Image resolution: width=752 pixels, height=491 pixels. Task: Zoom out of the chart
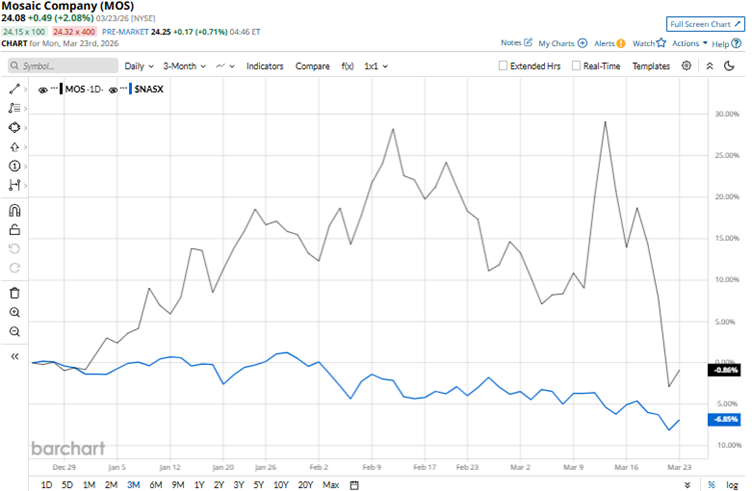tap(14, 332)
